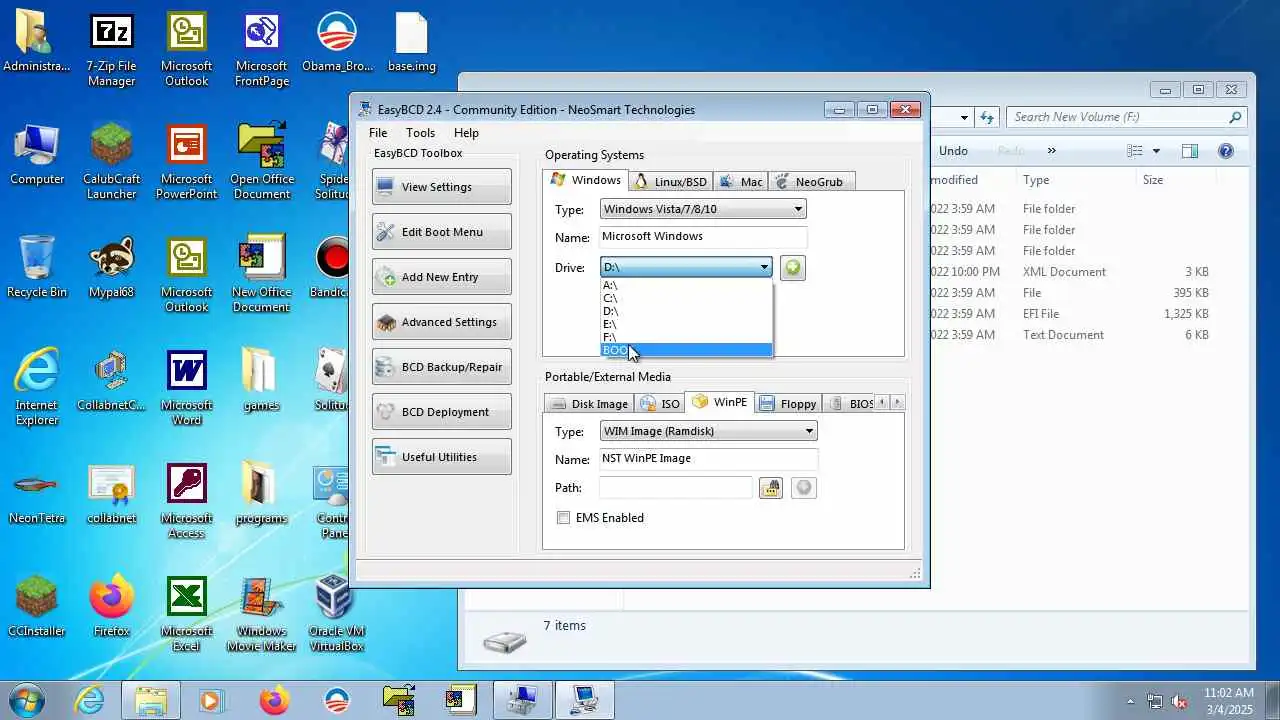Viewport: 1280px width, 720px height.
Task: Open 7-Zip File Manager desktop icon
Action: 111,50
